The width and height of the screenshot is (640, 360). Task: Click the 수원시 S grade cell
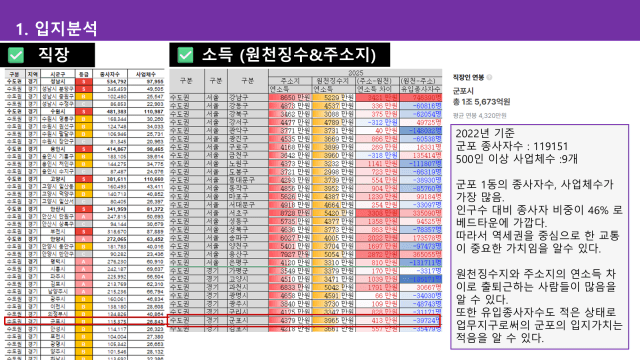pos(84,111)
